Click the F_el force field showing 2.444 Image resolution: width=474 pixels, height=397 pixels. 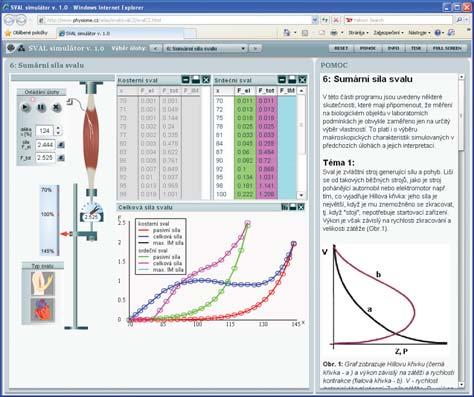coord(45,145)
